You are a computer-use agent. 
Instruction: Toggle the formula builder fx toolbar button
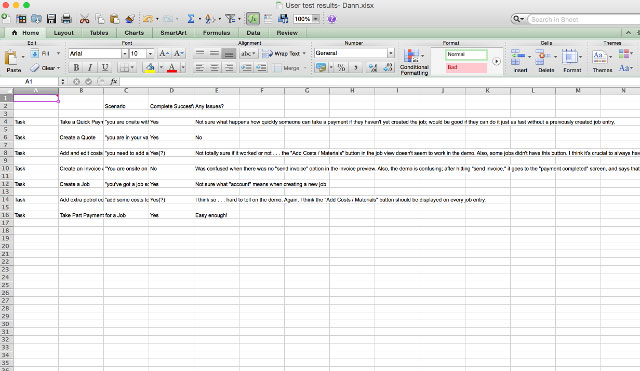[253, 19]
